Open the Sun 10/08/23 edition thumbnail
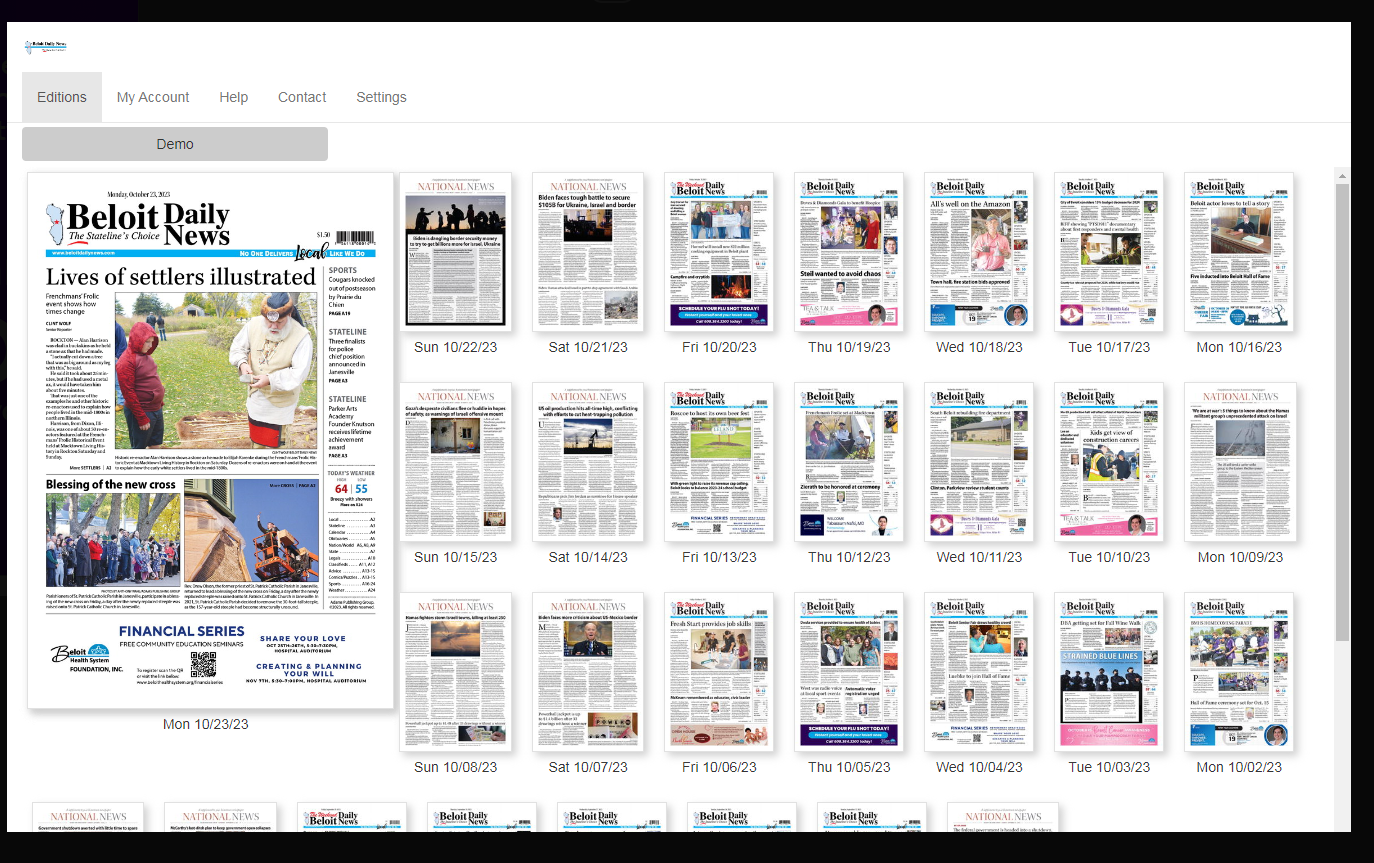Image resolution: width=1374 pixels, height=863 pixels. point(455,672)
